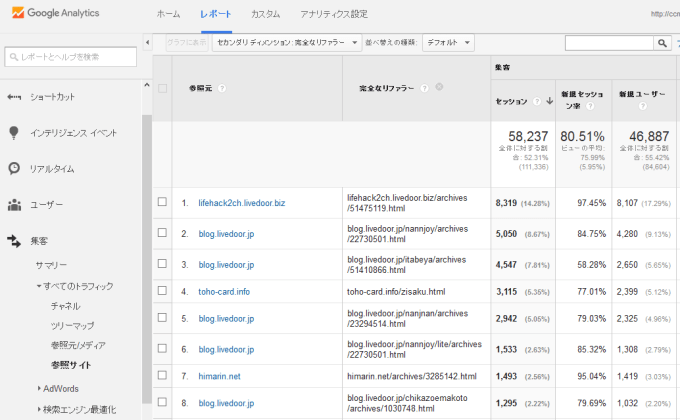Tick the checkbox for toho-card.info row

(x=162, y=292)
